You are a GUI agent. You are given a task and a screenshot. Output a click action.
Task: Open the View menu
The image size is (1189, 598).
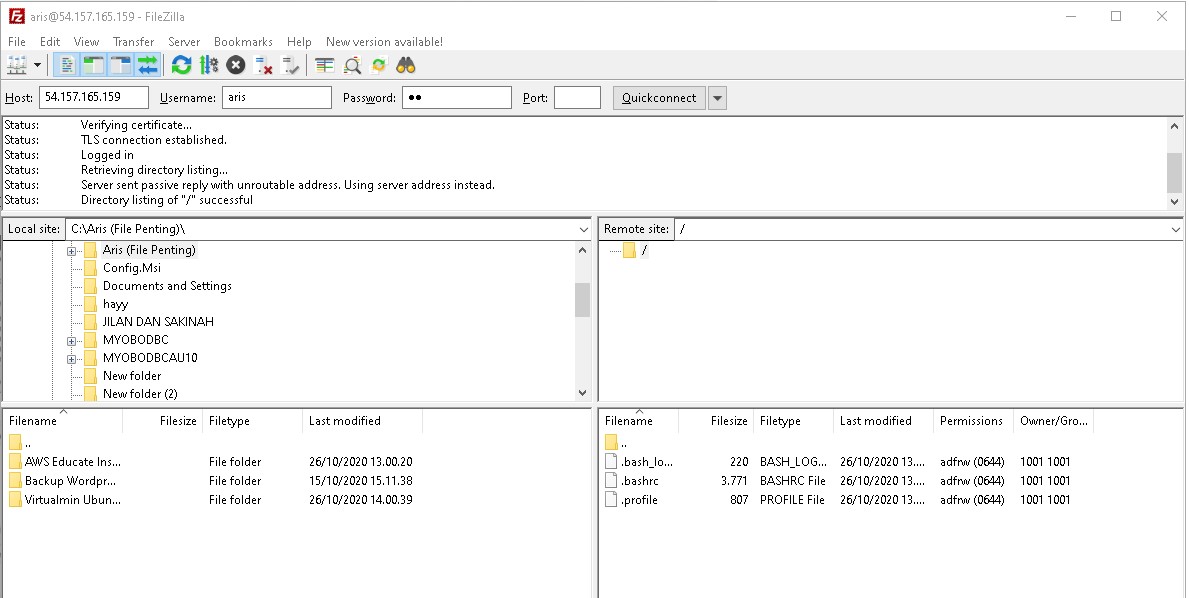86,42
